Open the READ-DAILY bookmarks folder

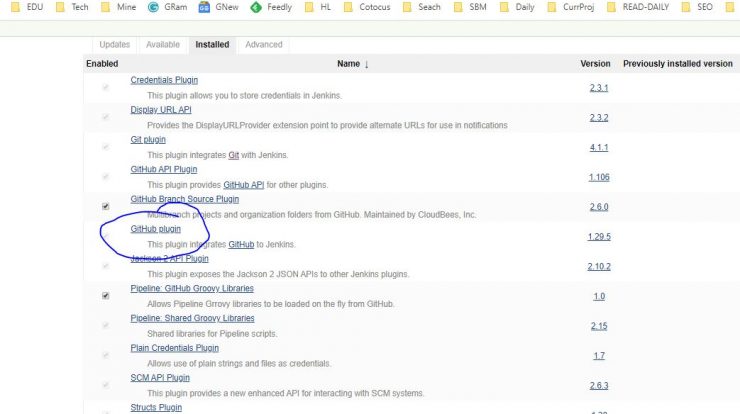point(638,7)
